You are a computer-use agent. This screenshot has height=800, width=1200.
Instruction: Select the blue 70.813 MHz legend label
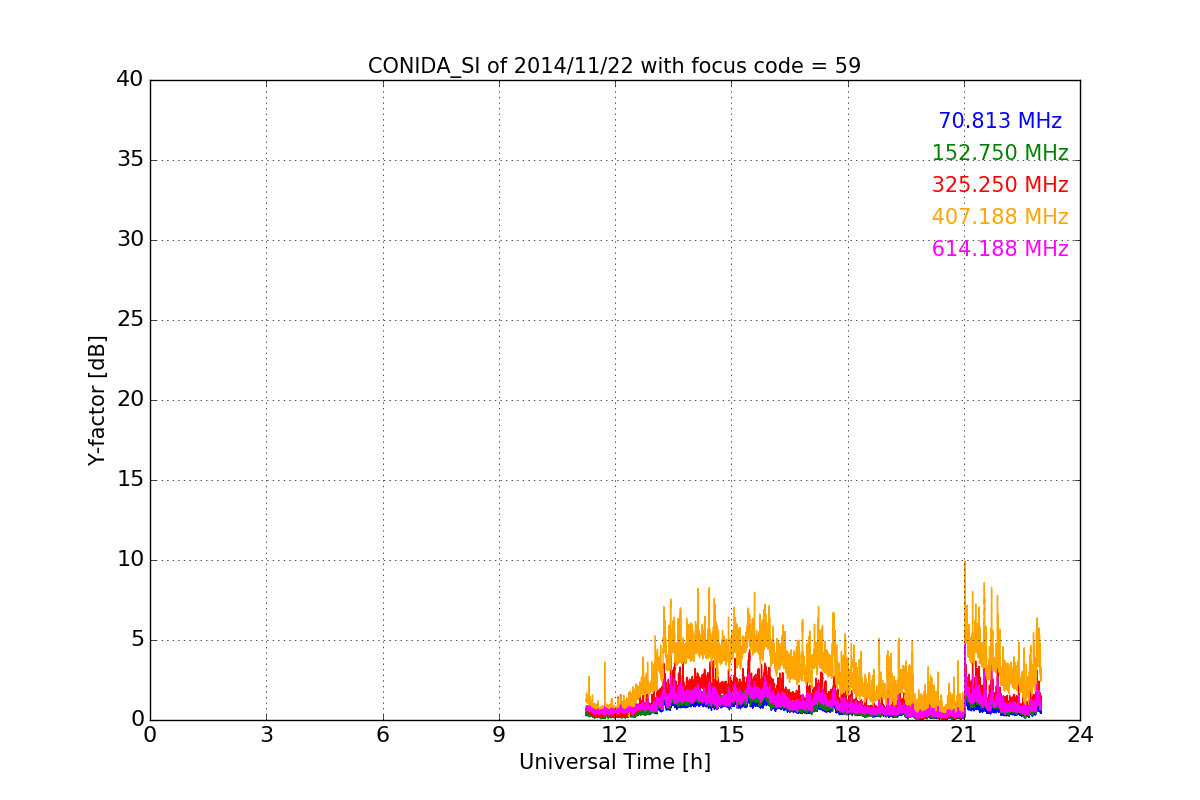(1000, 121)
